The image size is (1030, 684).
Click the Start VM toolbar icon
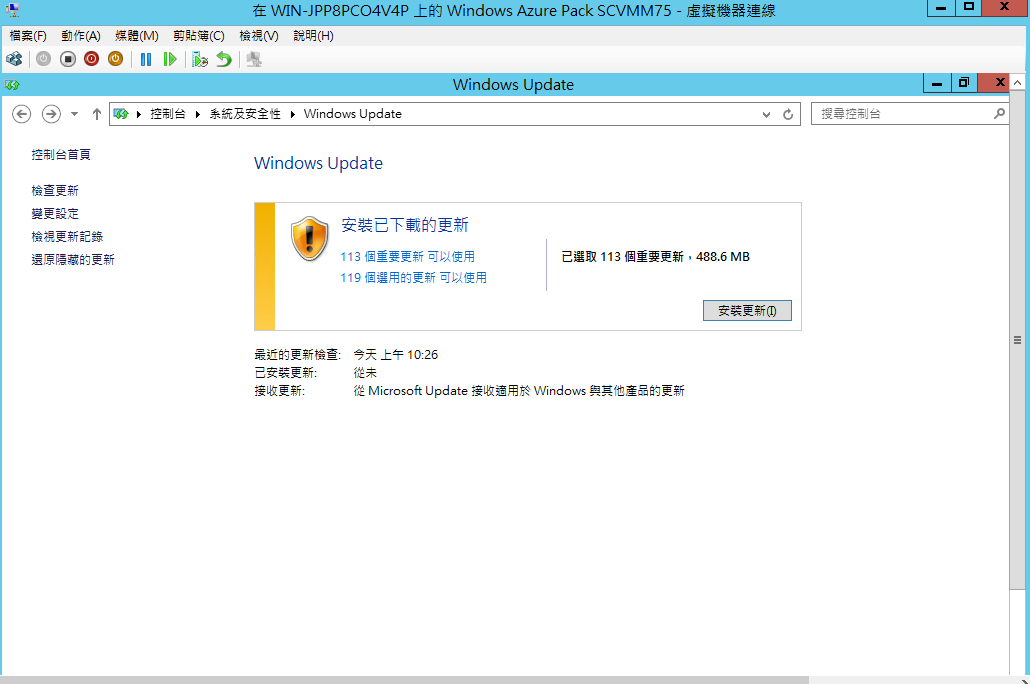(x=43, y=59)
